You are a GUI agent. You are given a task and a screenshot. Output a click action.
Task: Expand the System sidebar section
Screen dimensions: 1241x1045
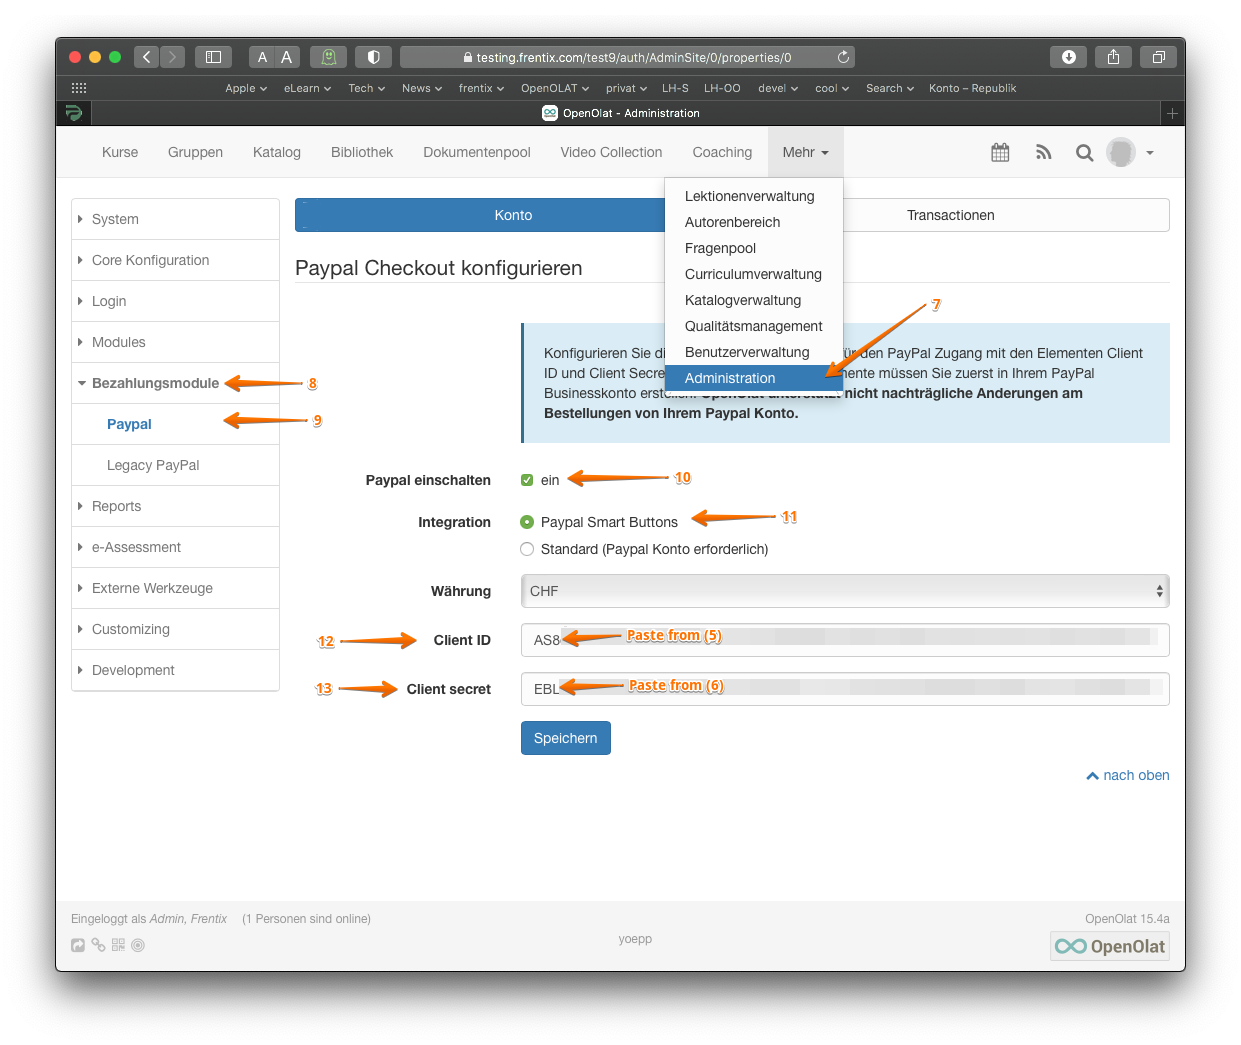click(115, 219)
